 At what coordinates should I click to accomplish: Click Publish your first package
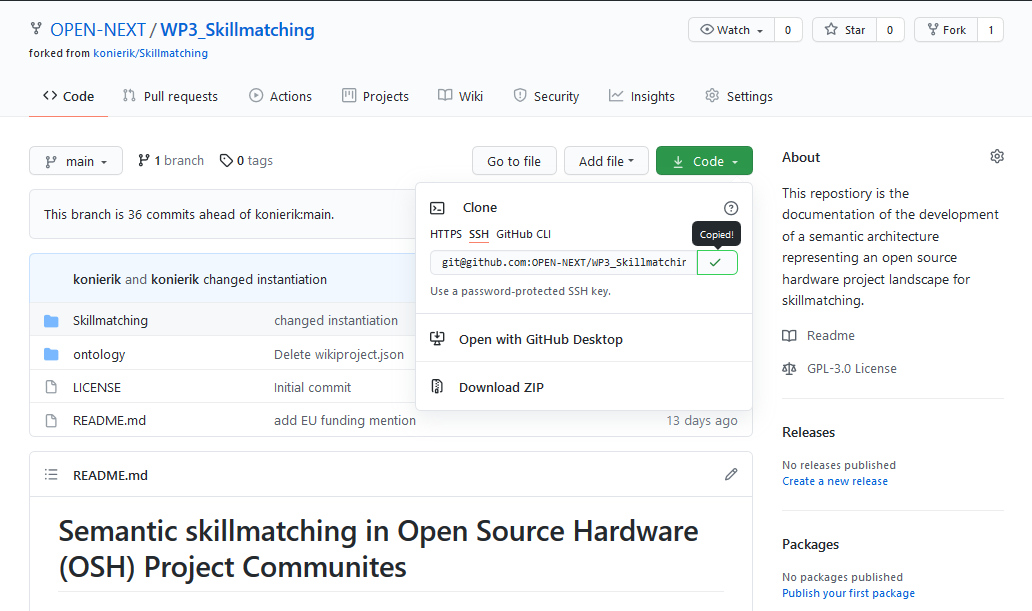pyautogui.click(x=848, y=593)
